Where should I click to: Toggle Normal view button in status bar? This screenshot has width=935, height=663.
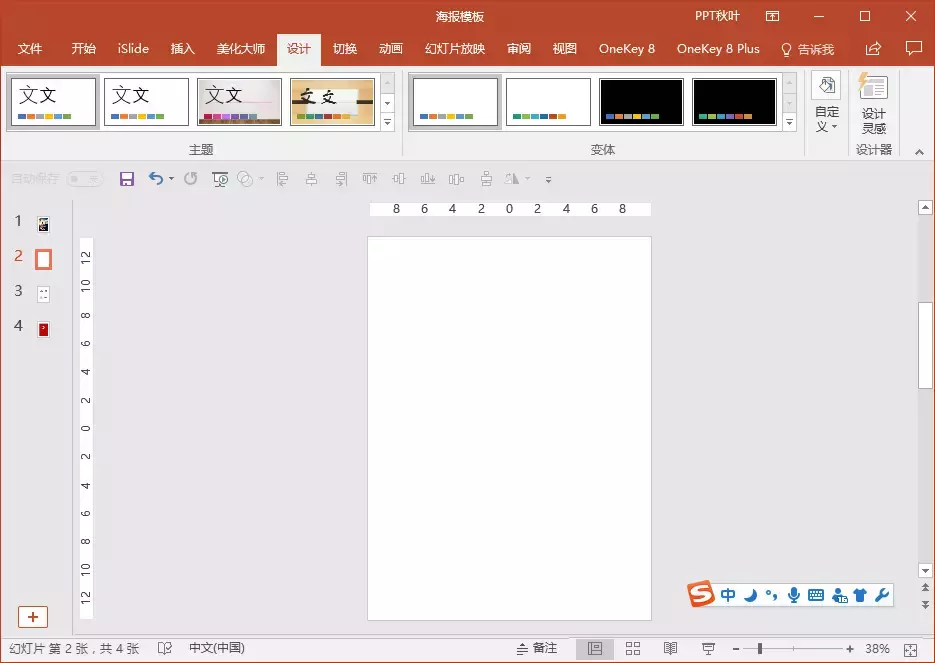pyautogui.click(x=595, y=649)
